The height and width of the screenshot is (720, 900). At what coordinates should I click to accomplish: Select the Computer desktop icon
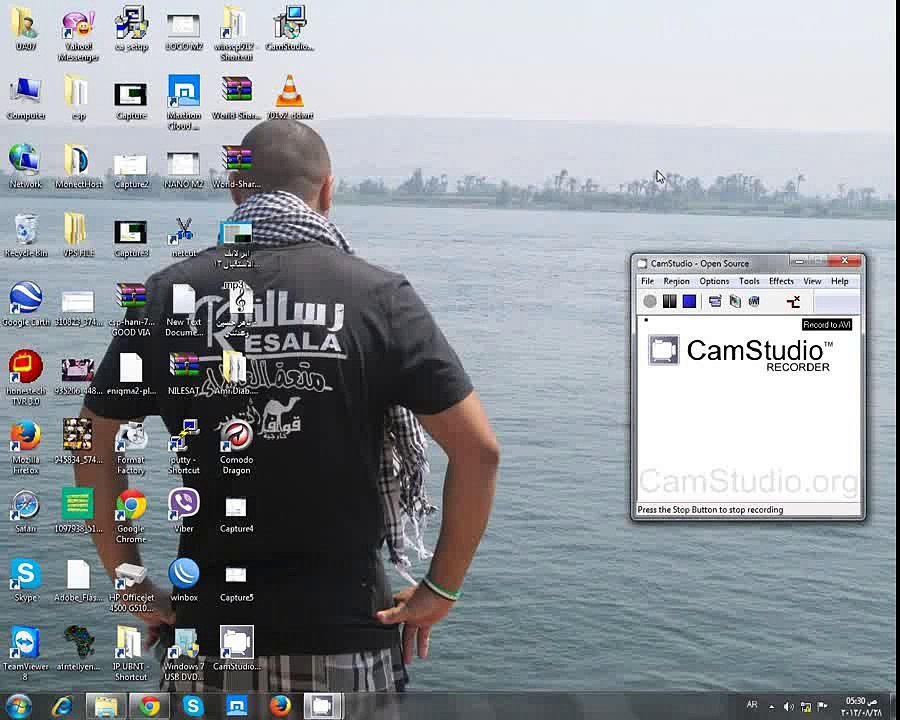pyautogui.click(x=26, y=99)
